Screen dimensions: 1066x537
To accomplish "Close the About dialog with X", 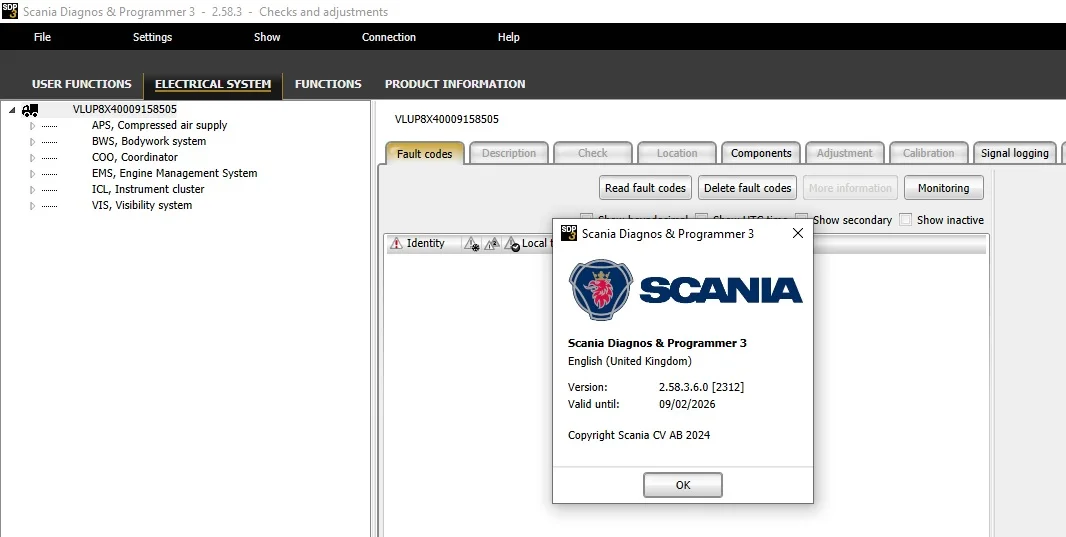I will tap(797, 233).
